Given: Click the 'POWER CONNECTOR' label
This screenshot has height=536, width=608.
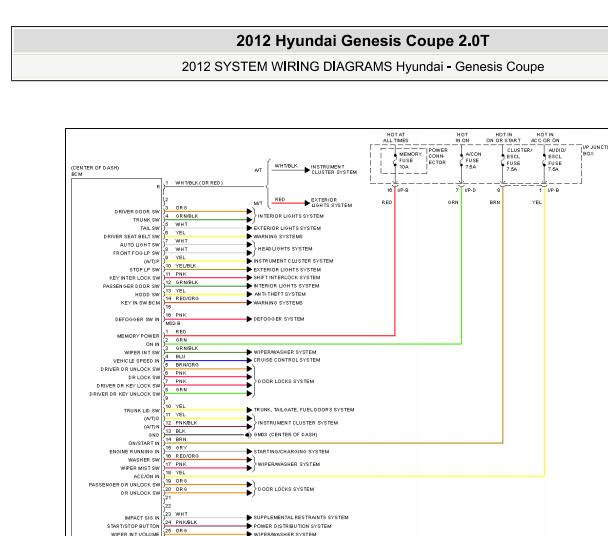Looking at the screenshot, I should point(438,156).
